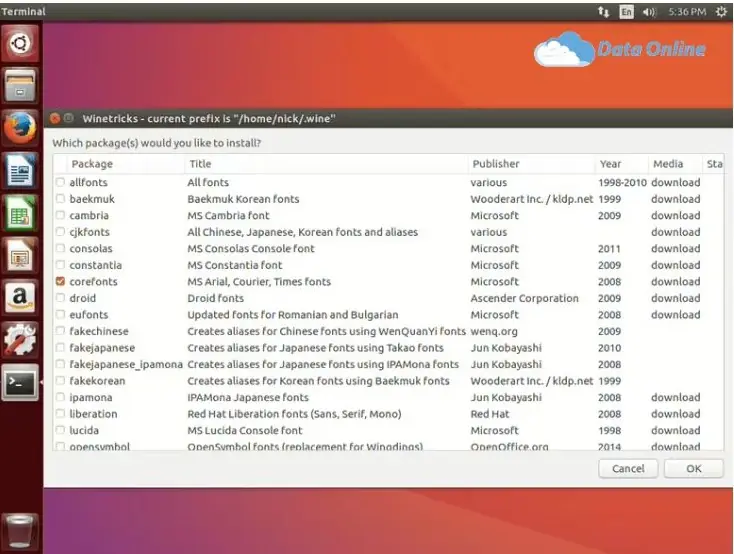
Task: Launch Firefox from the dock
Action: [20, 128]
